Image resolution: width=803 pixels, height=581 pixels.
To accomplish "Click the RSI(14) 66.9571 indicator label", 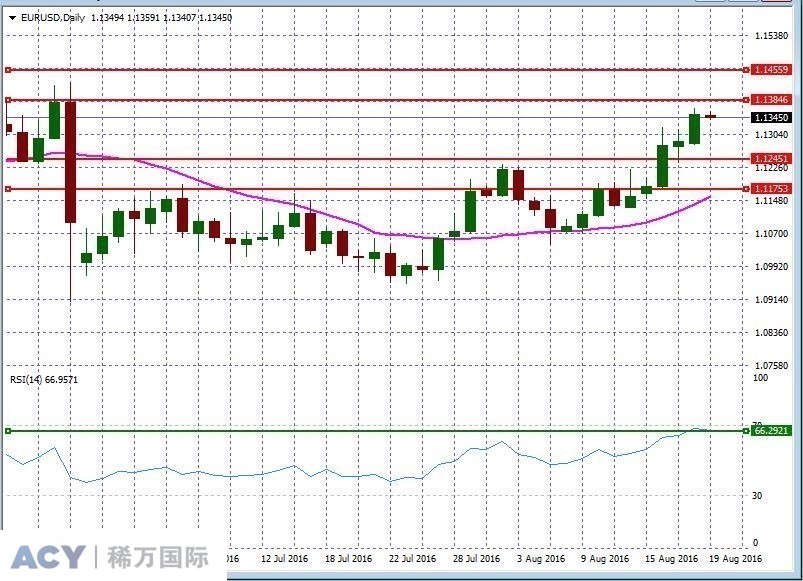I will [x=42, y=380].
